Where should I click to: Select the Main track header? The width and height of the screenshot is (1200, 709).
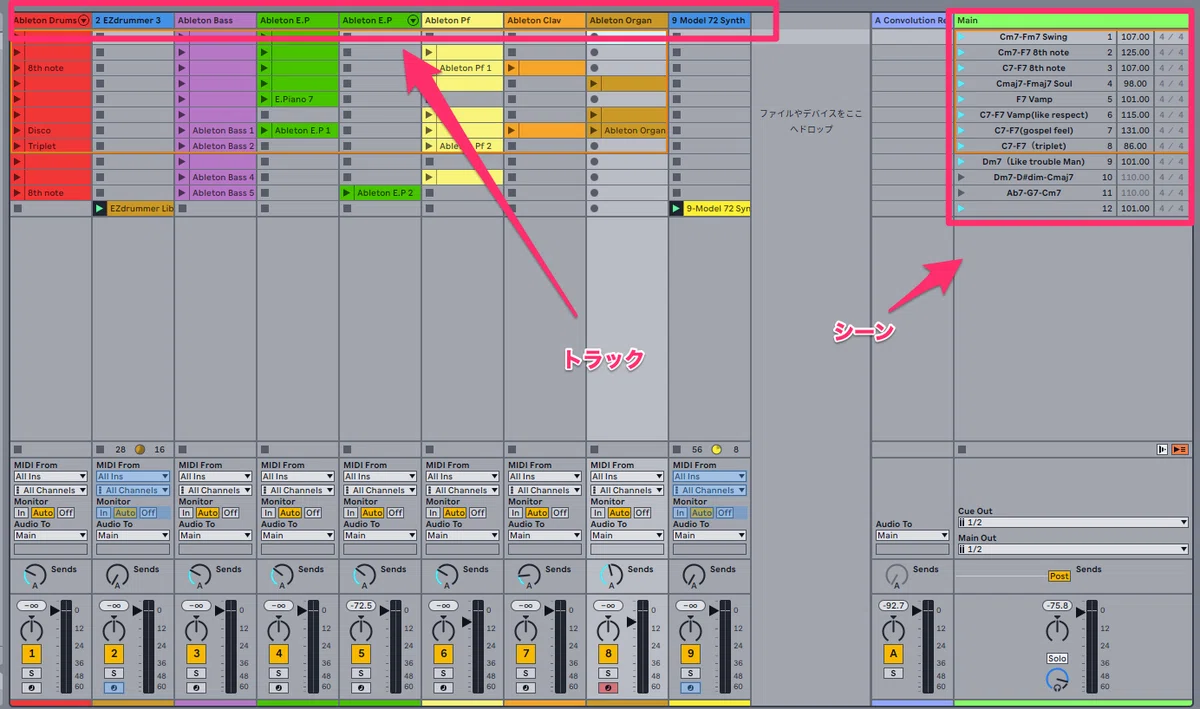tap(1072, 20)
